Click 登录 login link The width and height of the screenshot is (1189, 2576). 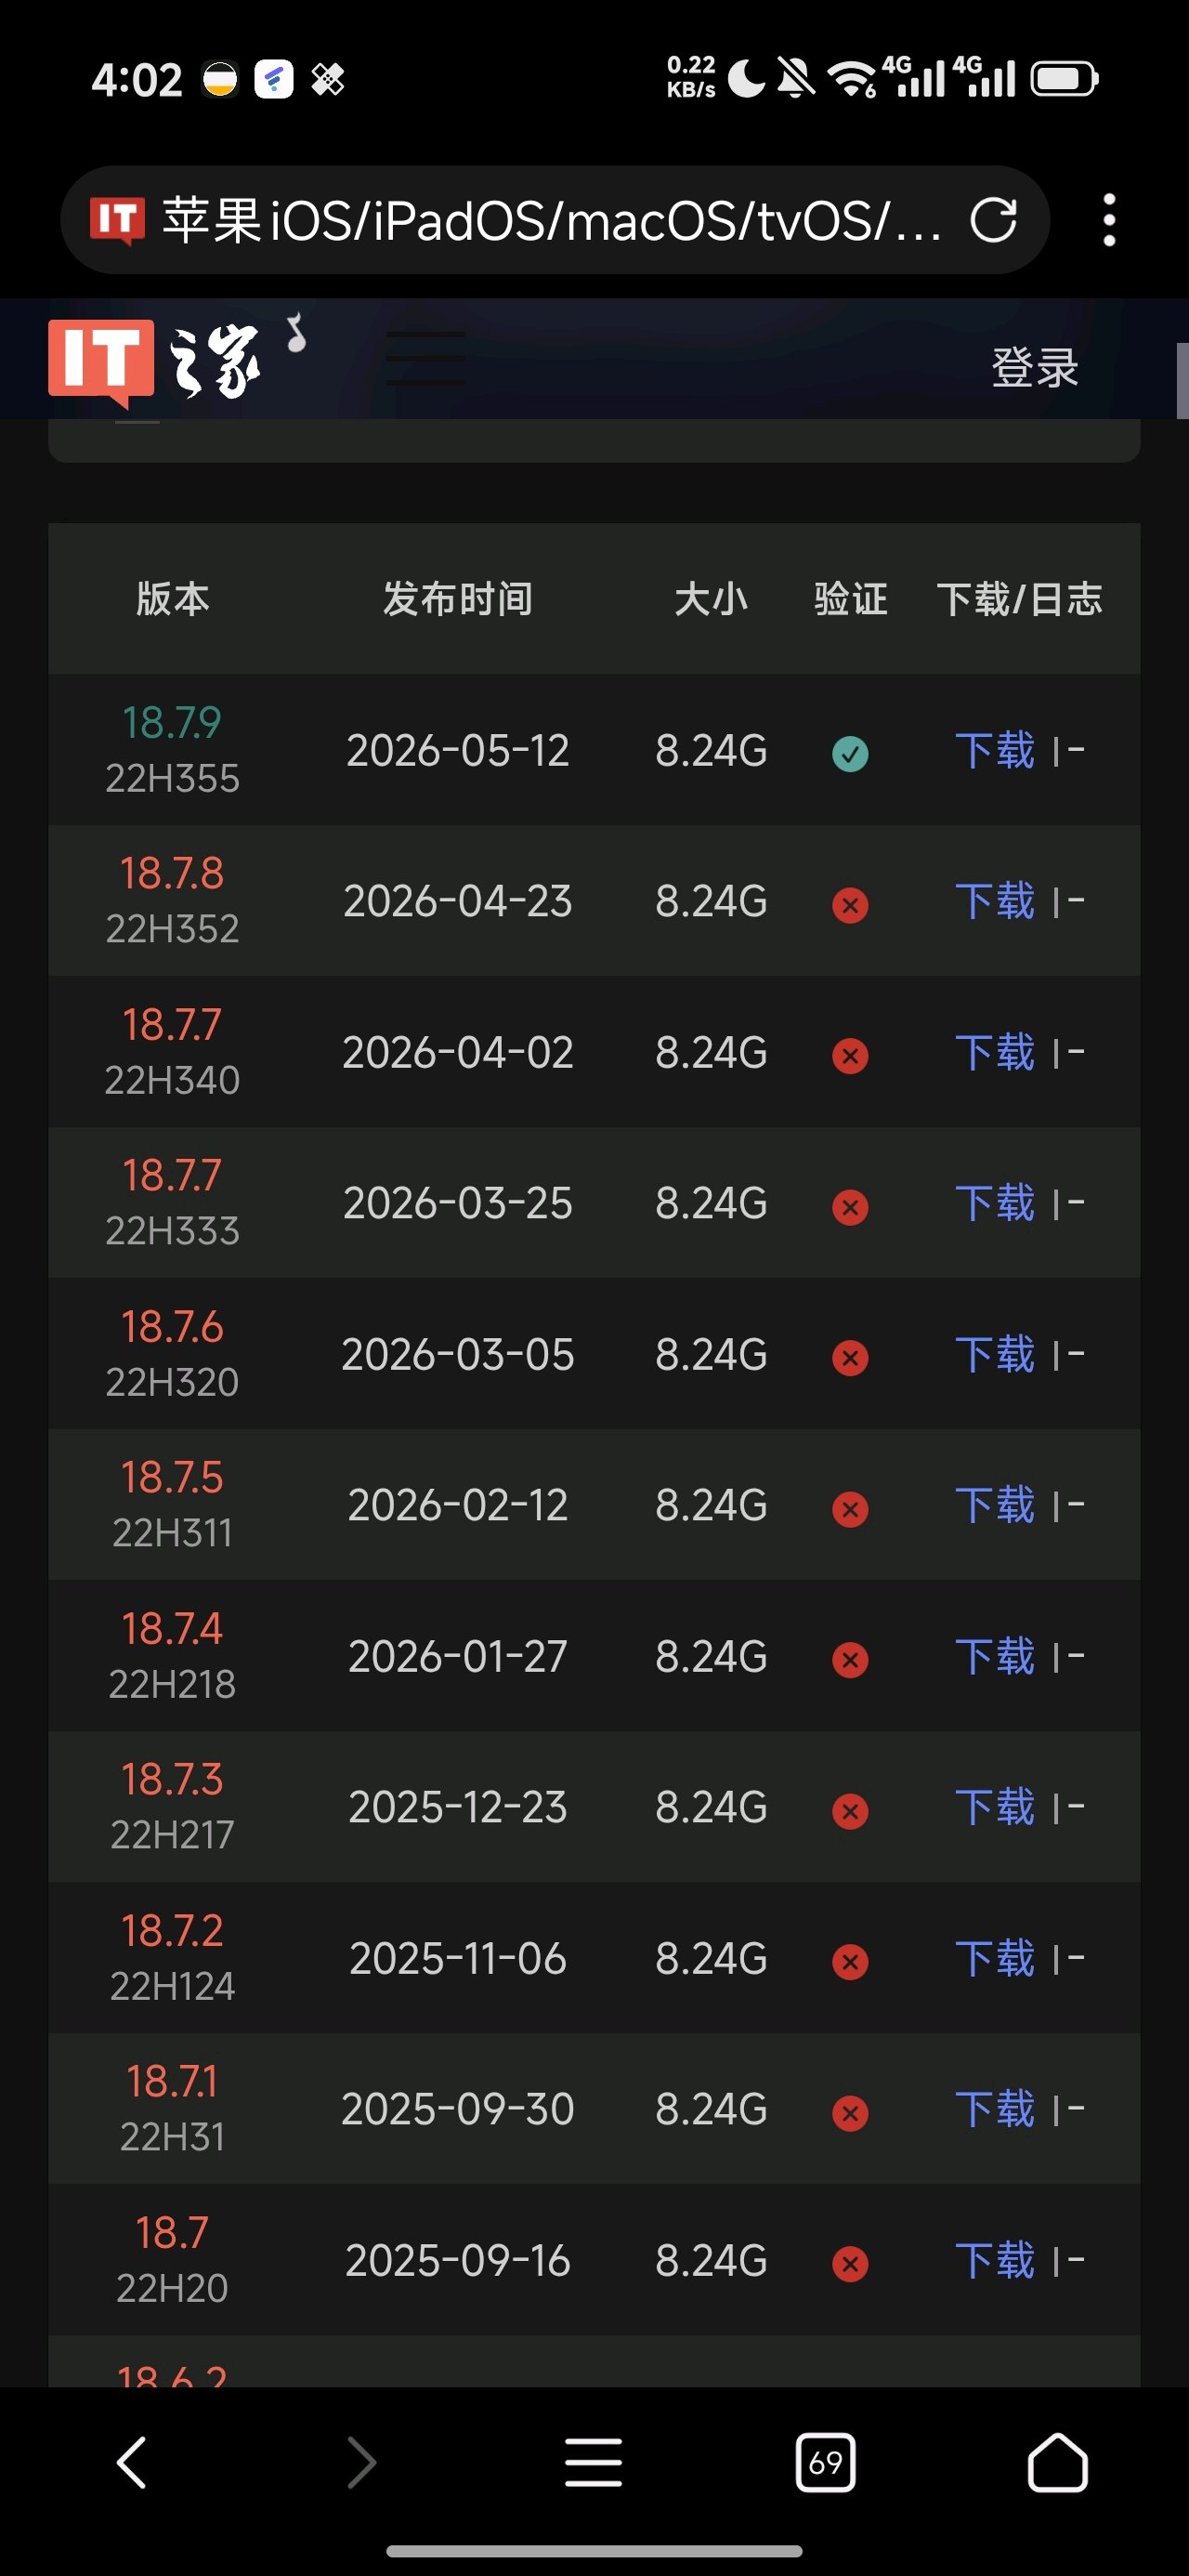click(x=1034, y=367)
